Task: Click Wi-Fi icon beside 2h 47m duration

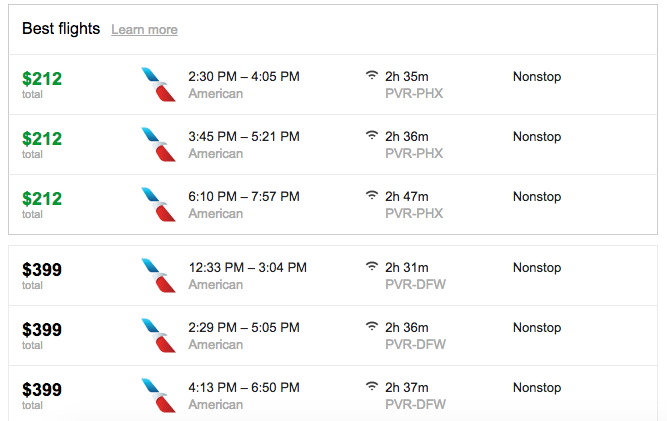Action: tap(372, 195)
